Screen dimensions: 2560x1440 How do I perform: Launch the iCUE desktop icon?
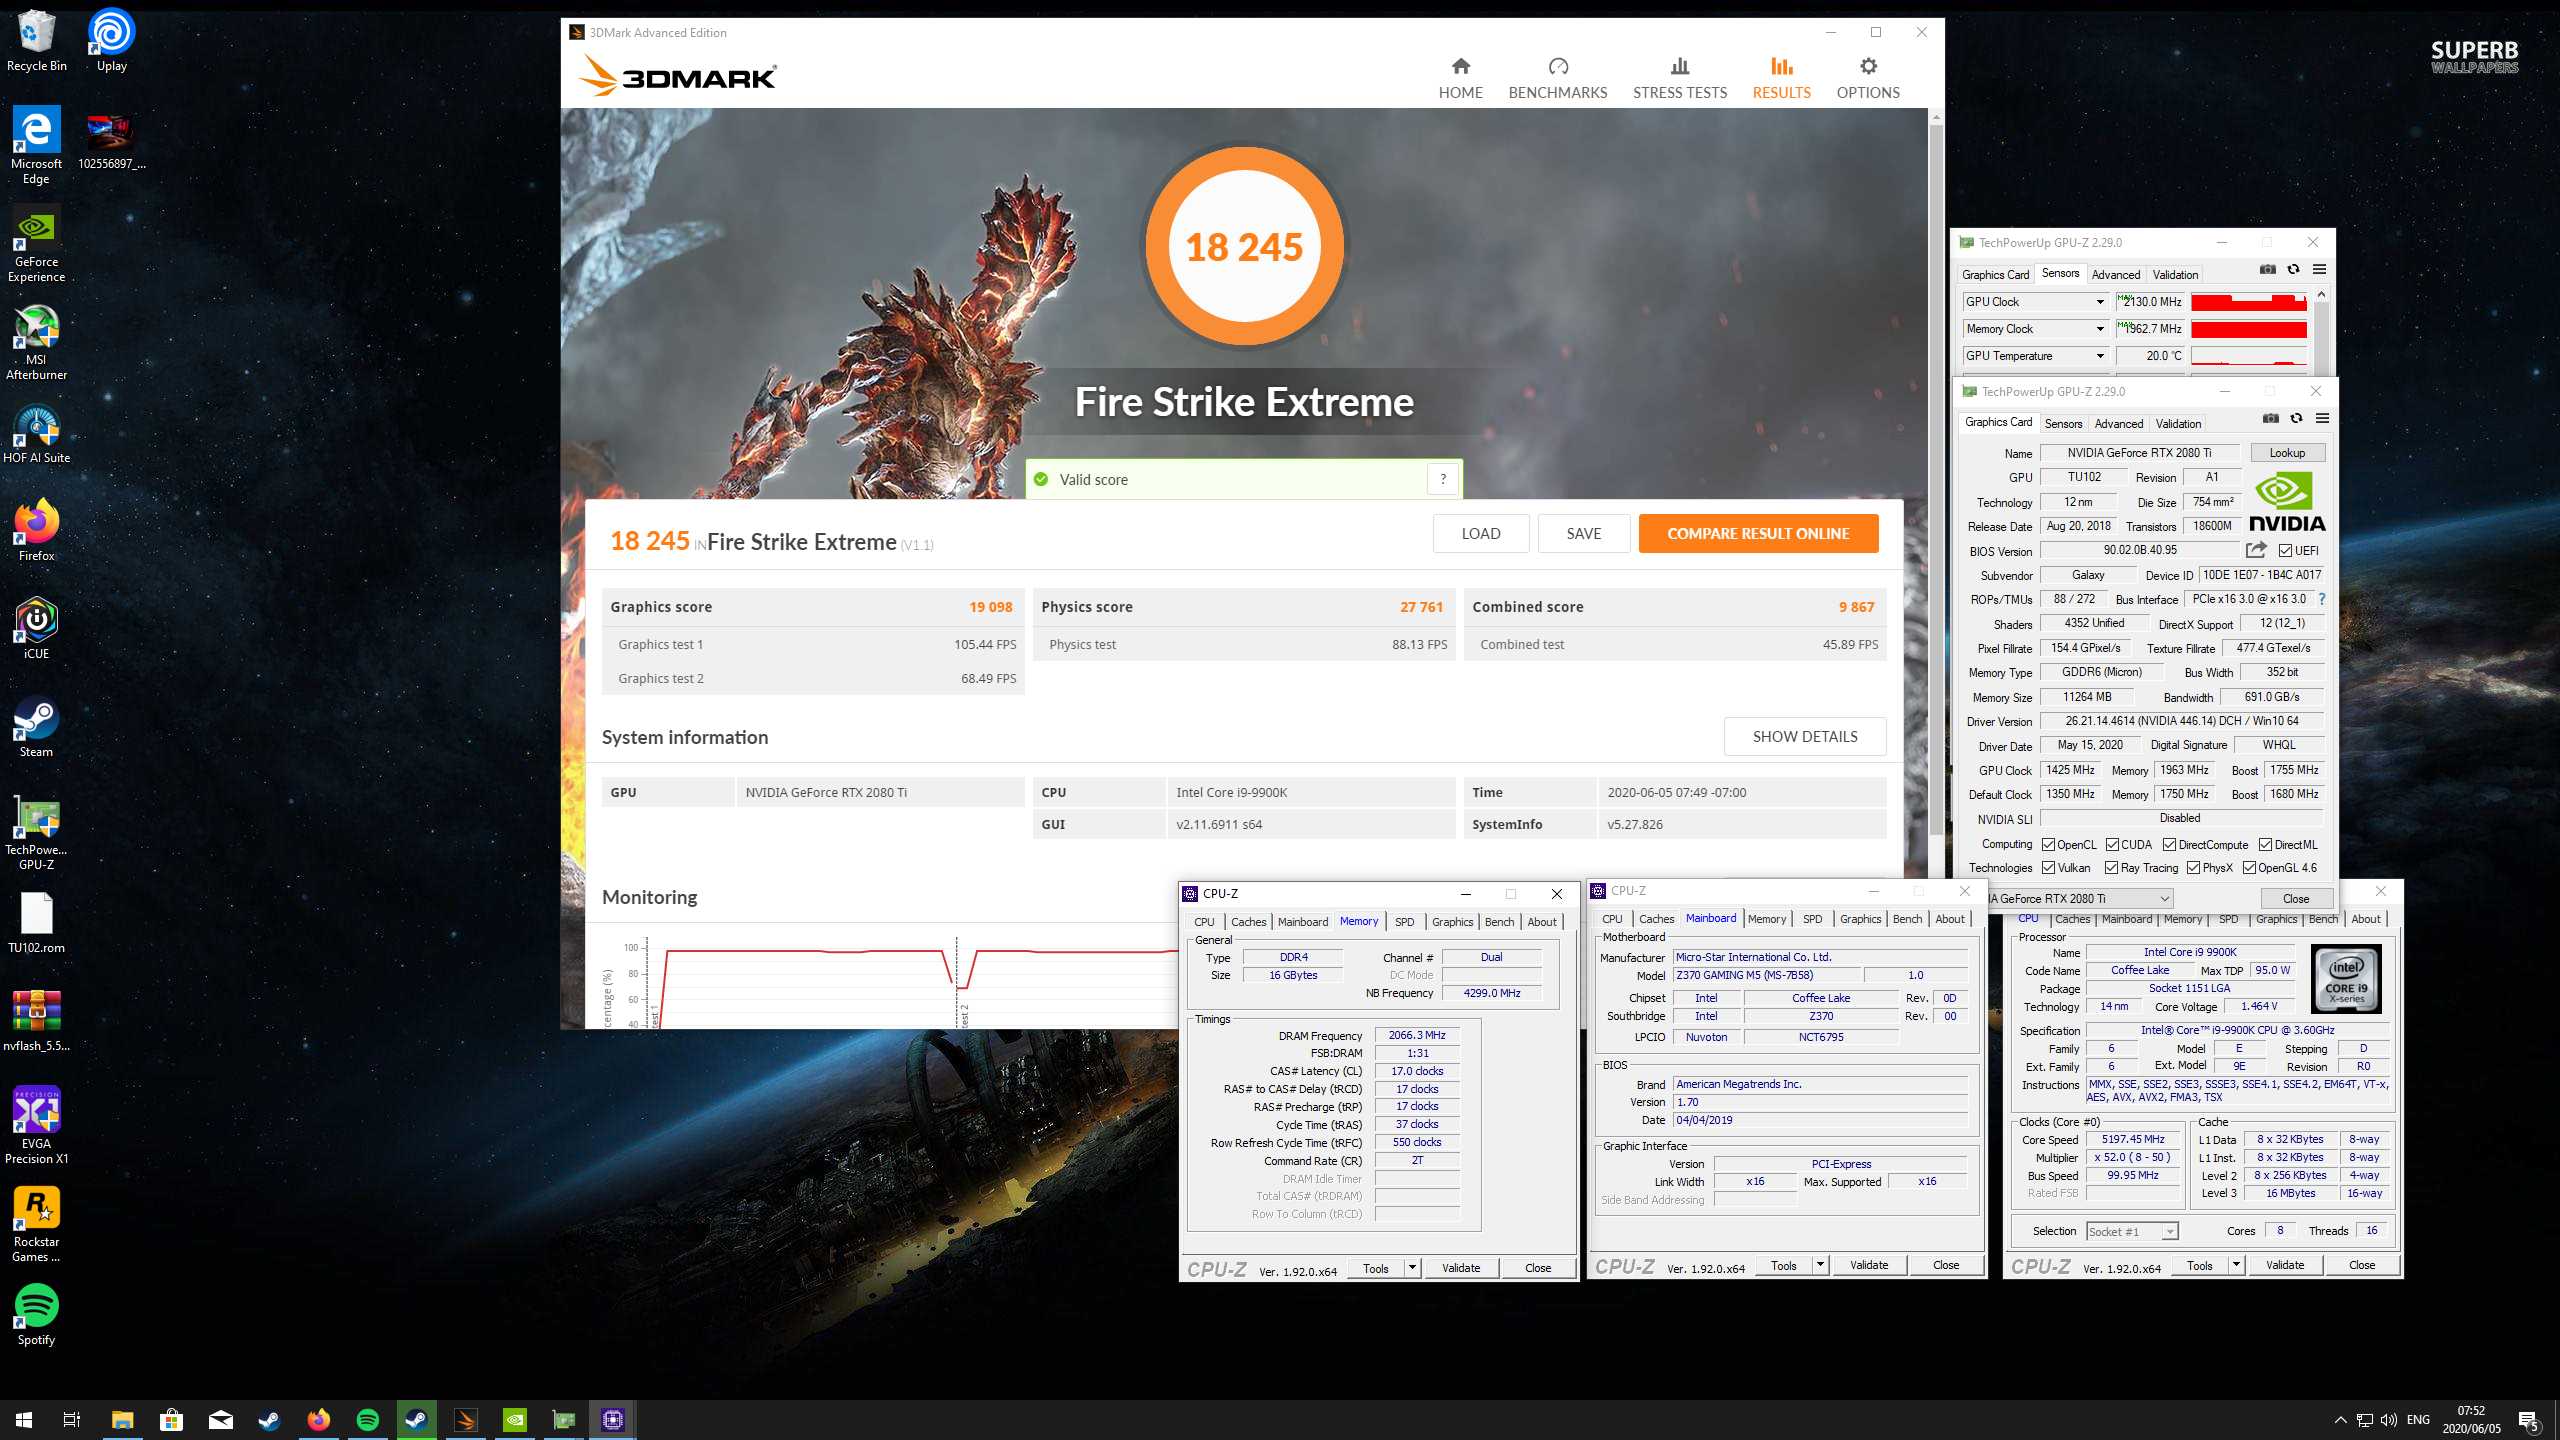[36, 628]
